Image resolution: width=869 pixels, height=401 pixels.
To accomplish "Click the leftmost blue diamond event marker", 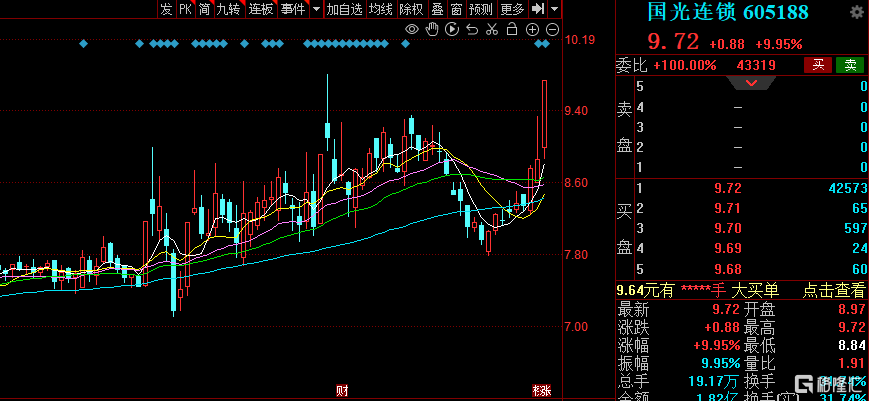I will pos(84,43).
